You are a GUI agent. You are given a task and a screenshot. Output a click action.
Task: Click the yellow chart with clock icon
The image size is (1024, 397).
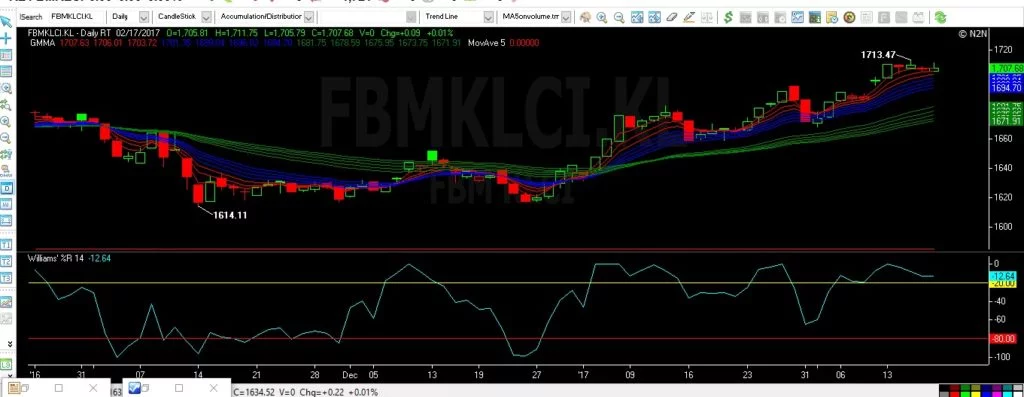tap(831, 17)
